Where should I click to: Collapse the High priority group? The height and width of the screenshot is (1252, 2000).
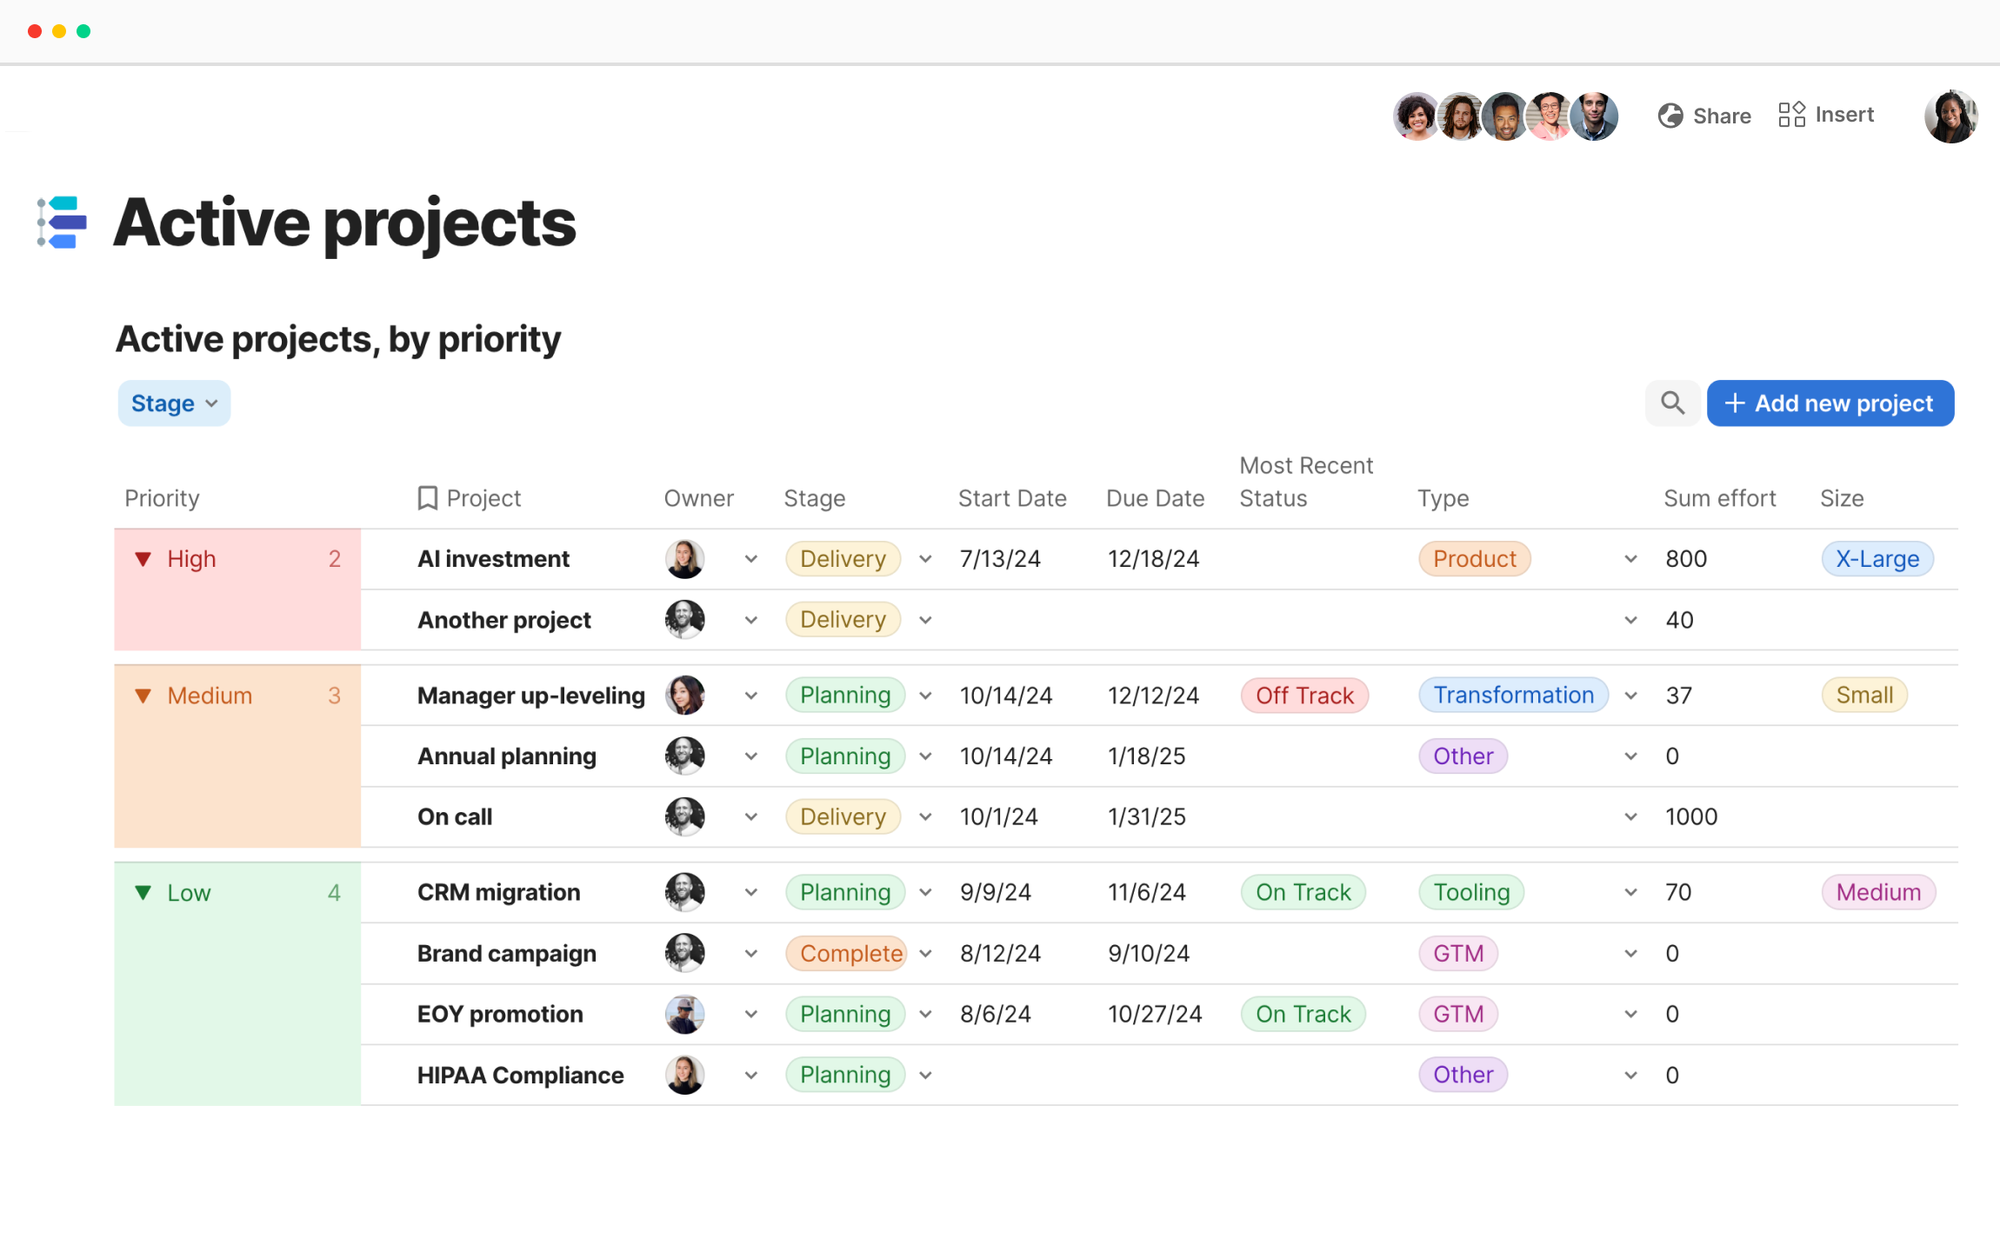[143, 559]
